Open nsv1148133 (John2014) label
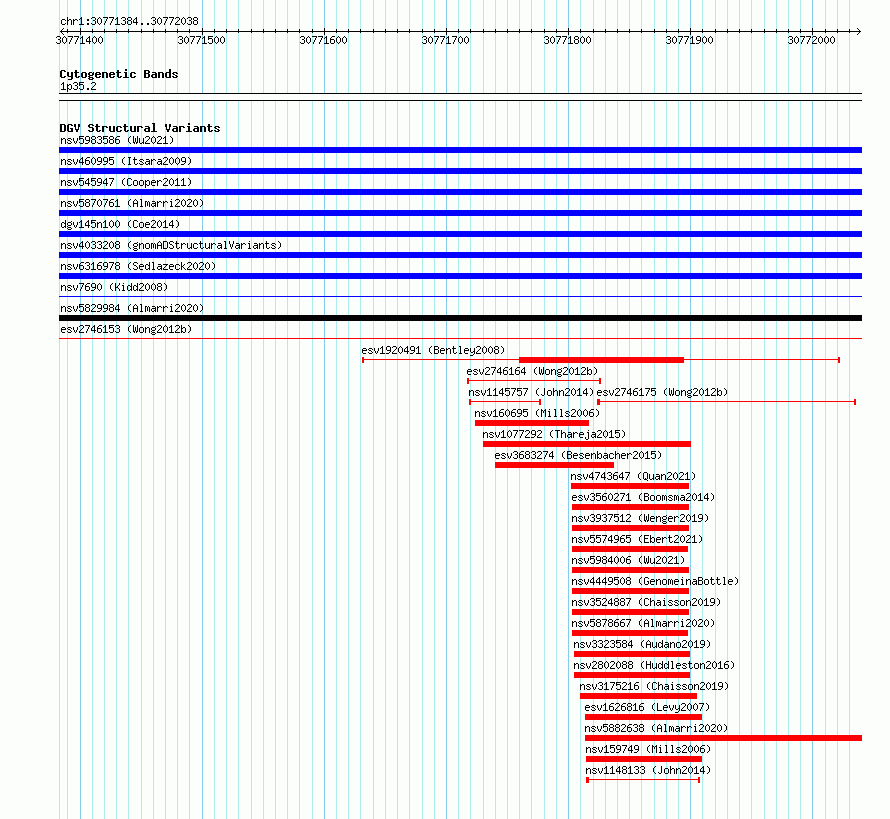The width and height of the screenshot is (890, 819). pyautogui.click(x=648, y=770)
